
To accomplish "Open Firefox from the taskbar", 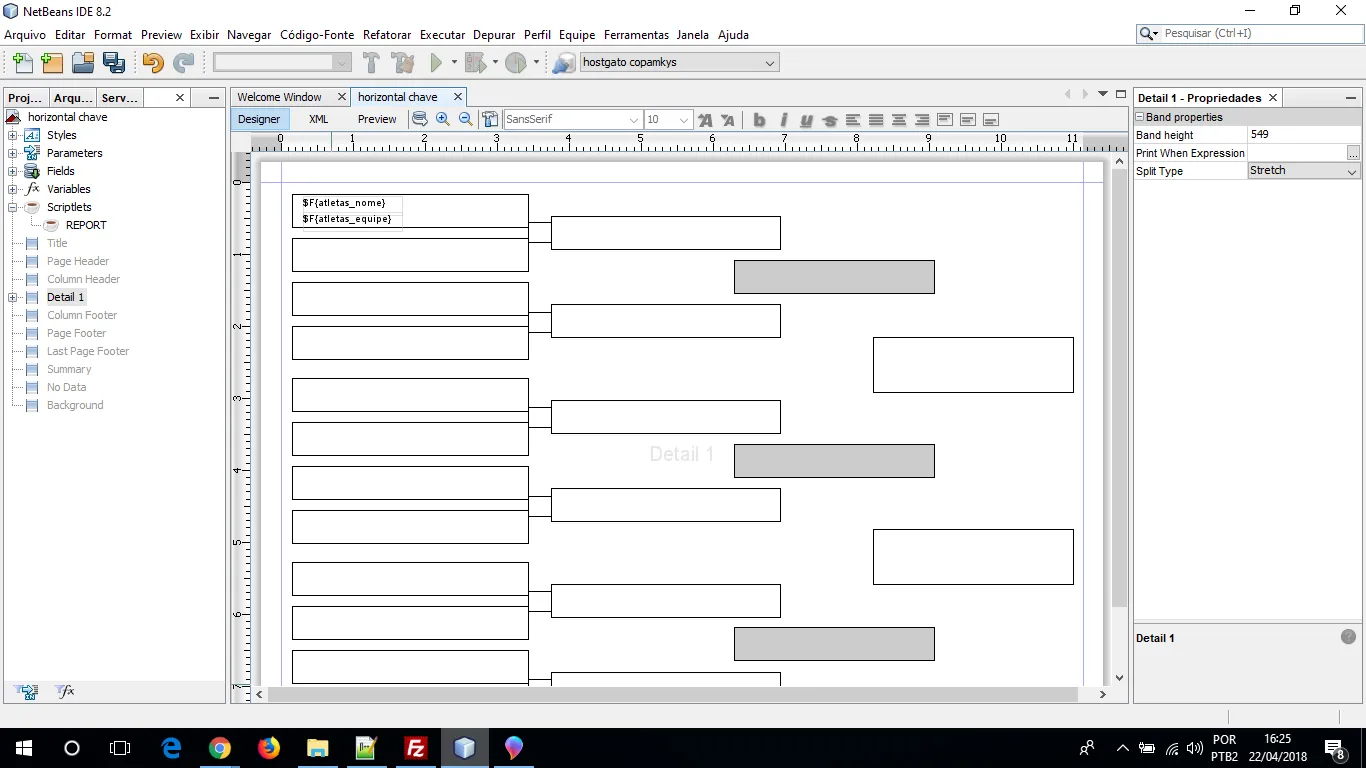I will (x=269, y=748).
